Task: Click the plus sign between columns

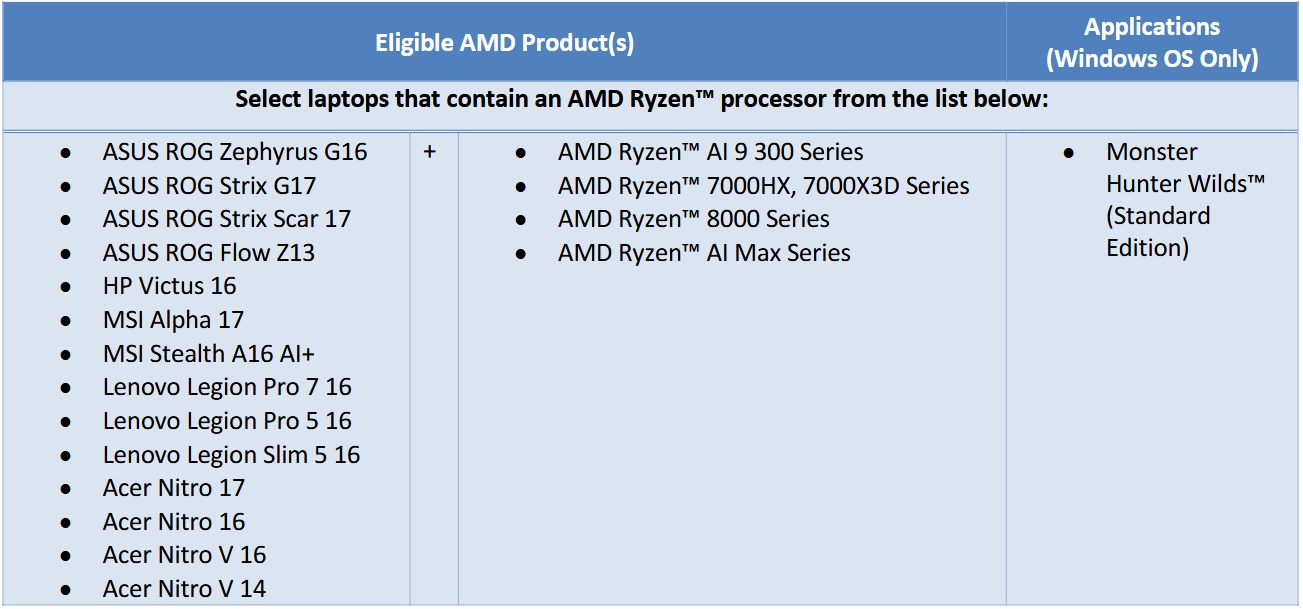Action: 430,154
